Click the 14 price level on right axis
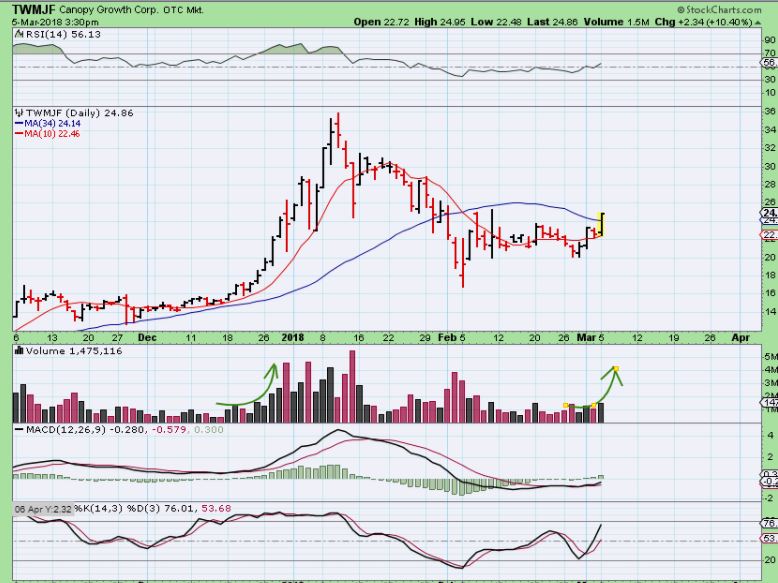 770,312
